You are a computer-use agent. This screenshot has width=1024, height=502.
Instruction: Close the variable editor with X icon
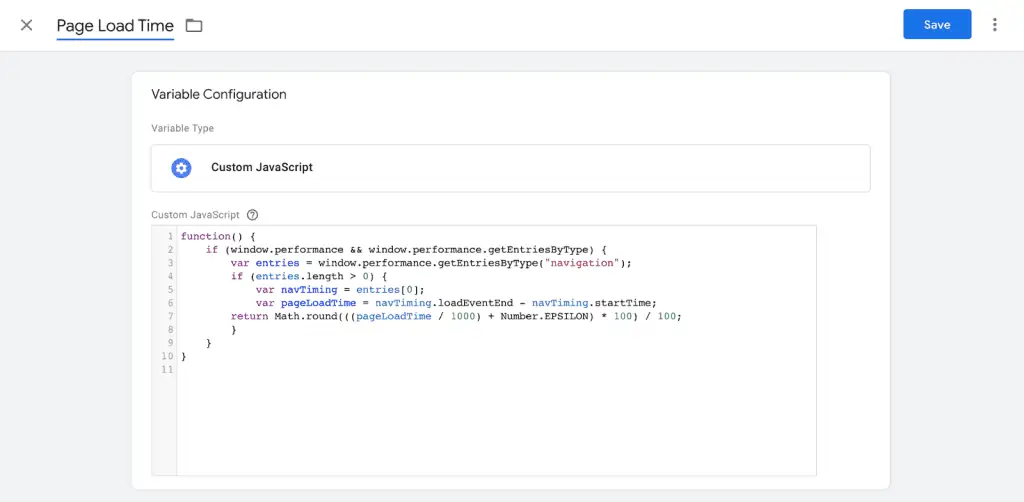(x=26, y=25)
